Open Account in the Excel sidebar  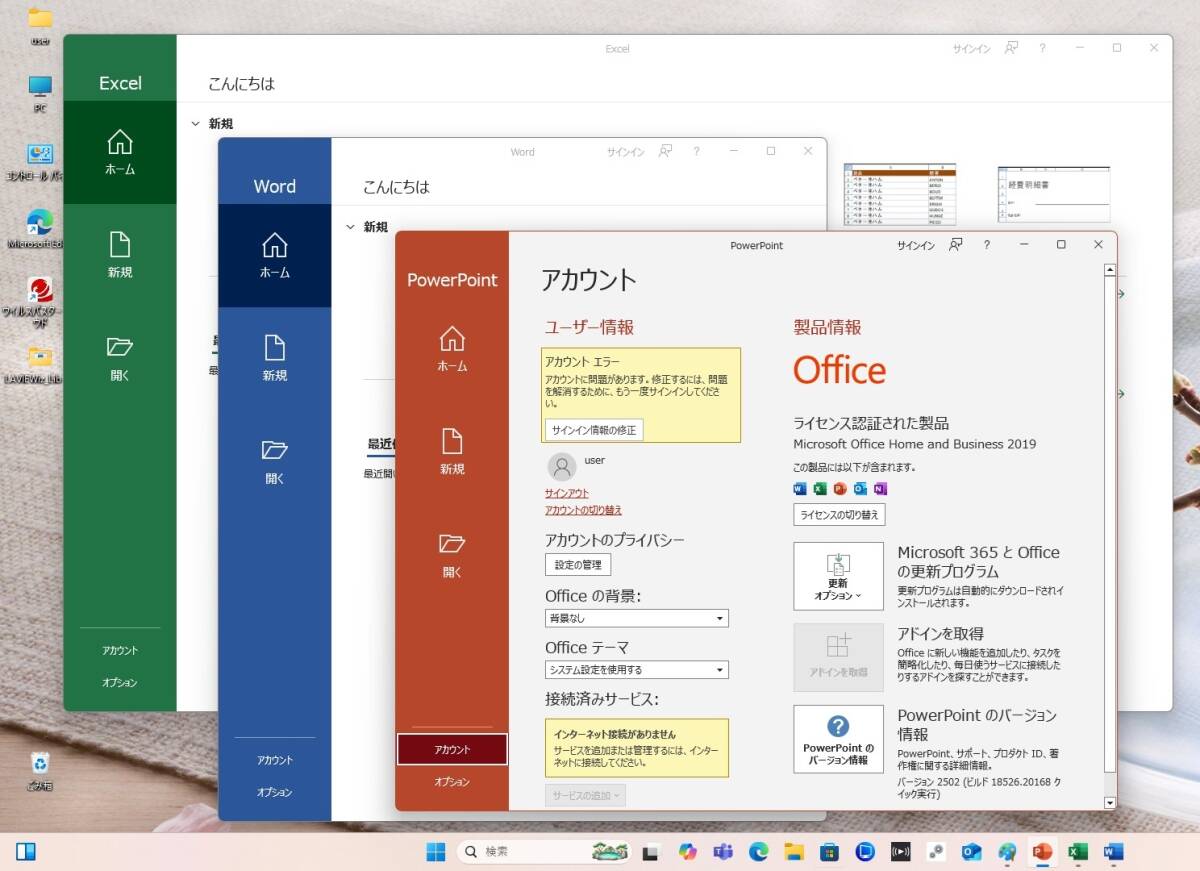coord(120,650)
